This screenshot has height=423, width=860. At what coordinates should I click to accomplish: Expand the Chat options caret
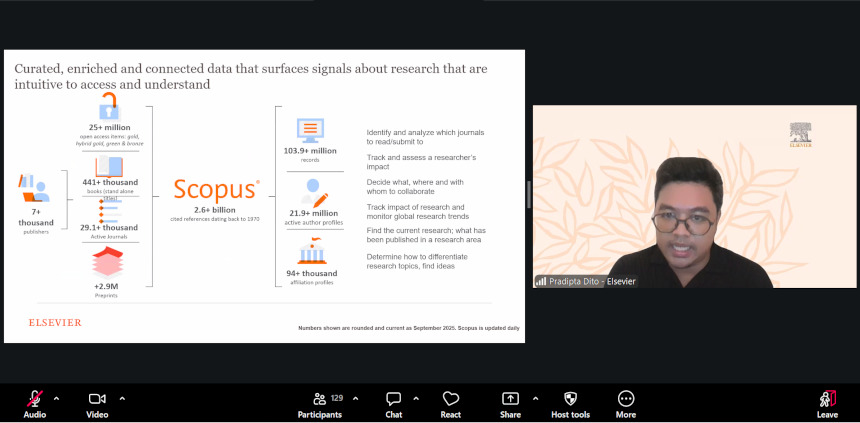(x=416, y=398)
